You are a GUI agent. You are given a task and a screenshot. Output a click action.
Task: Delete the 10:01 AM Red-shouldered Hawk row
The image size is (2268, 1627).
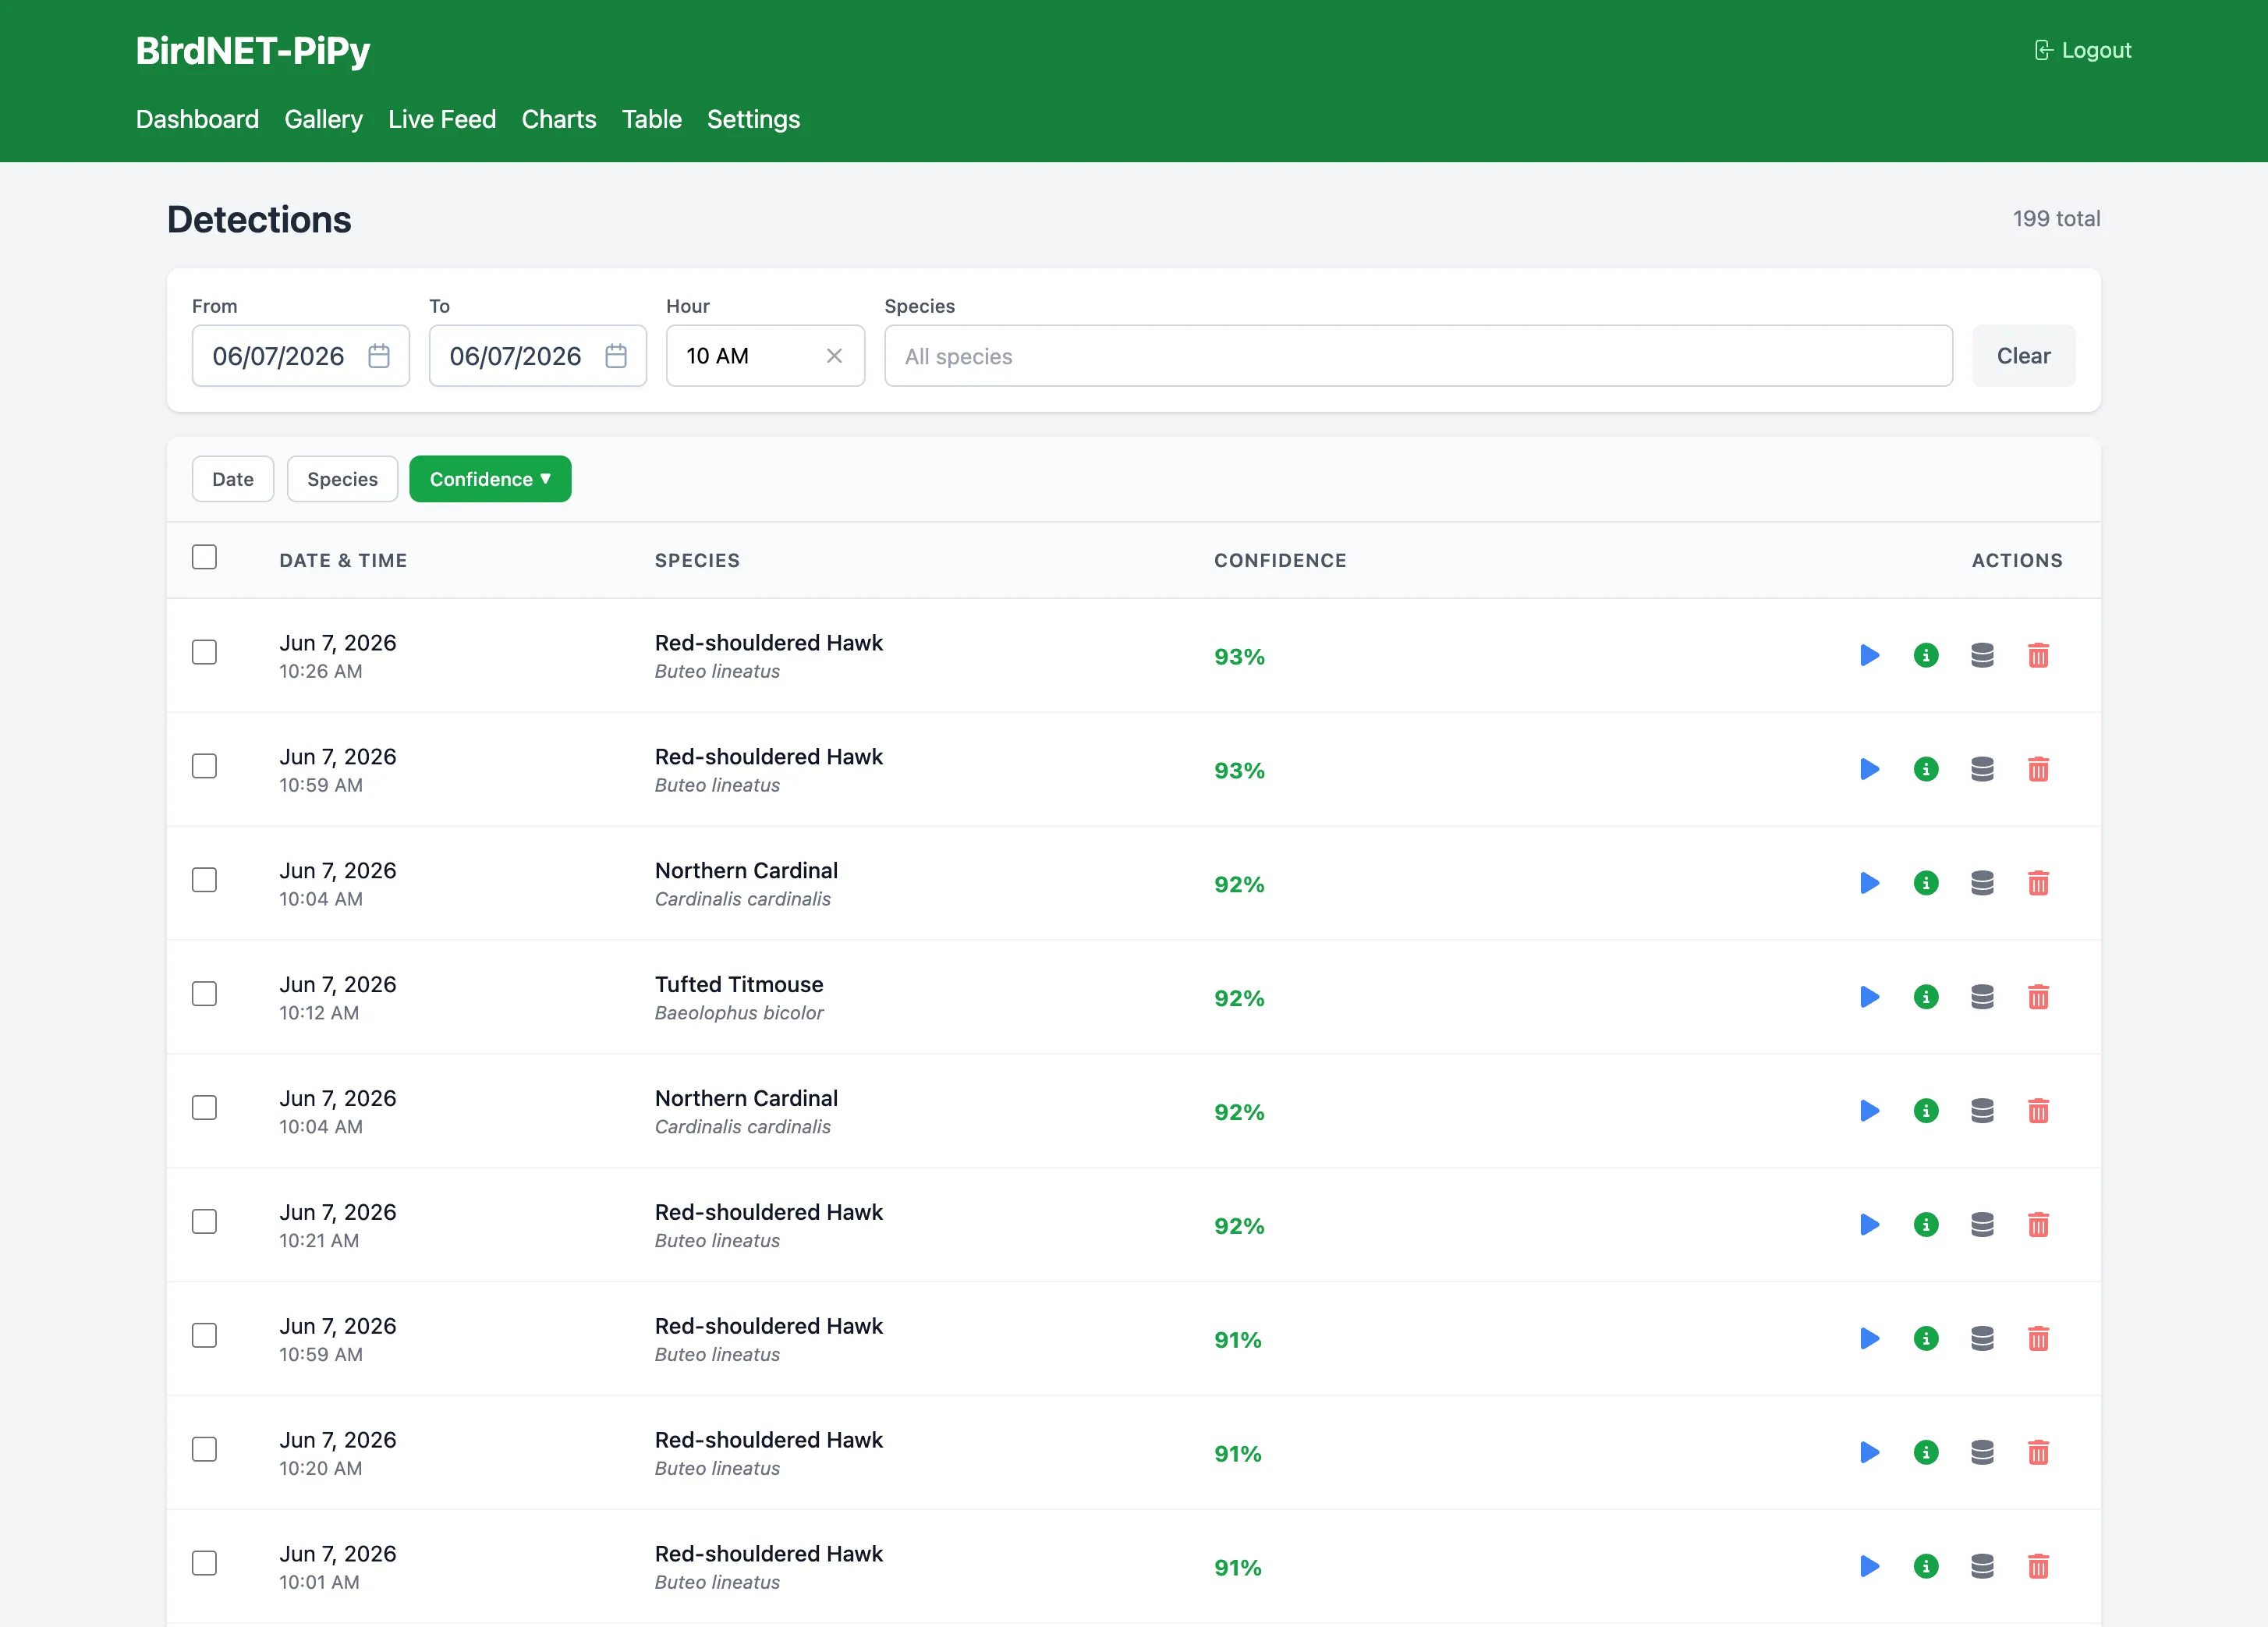tap(2037, 1567)
